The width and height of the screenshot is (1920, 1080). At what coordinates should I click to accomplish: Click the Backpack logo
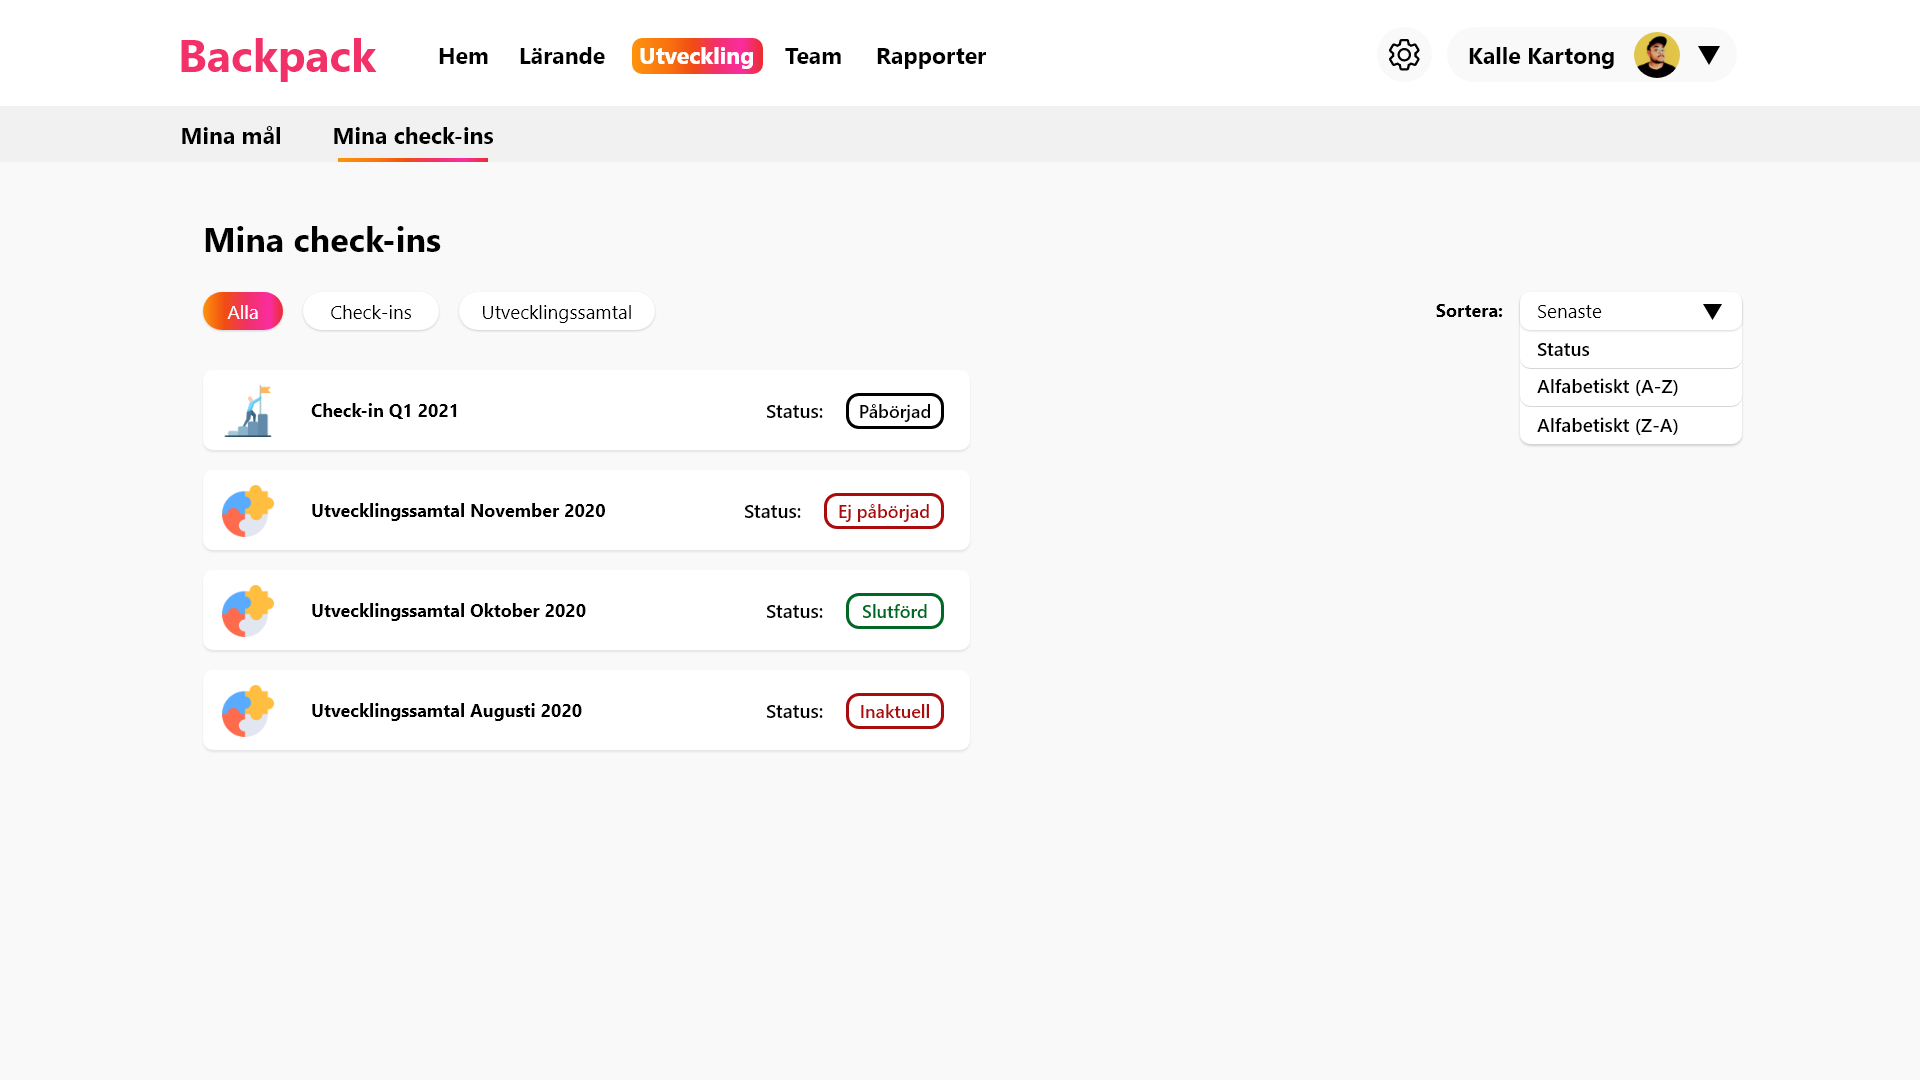tap(277, 56)
